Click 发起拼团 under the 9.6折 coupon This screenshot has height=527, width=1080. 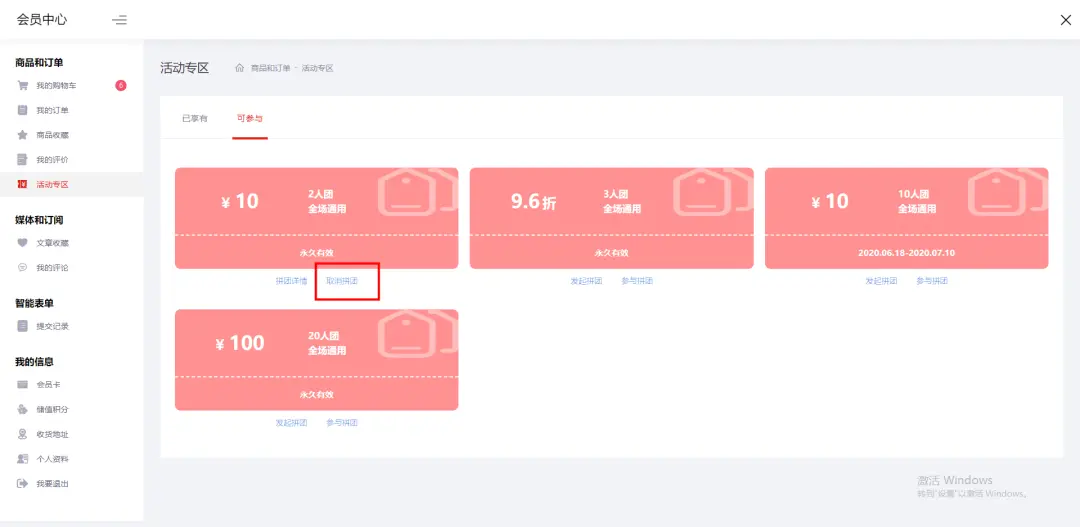586,281
